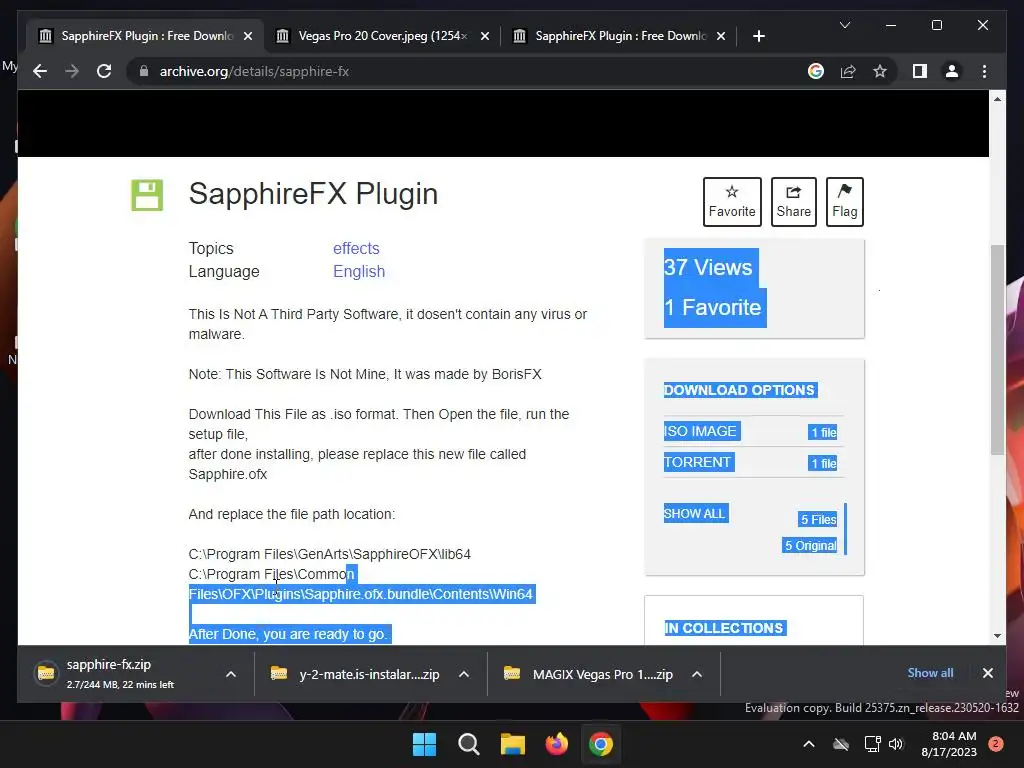Viewport: 1024px width, 768px height.
Task: Open the clock and date panel
Action: 949,744
